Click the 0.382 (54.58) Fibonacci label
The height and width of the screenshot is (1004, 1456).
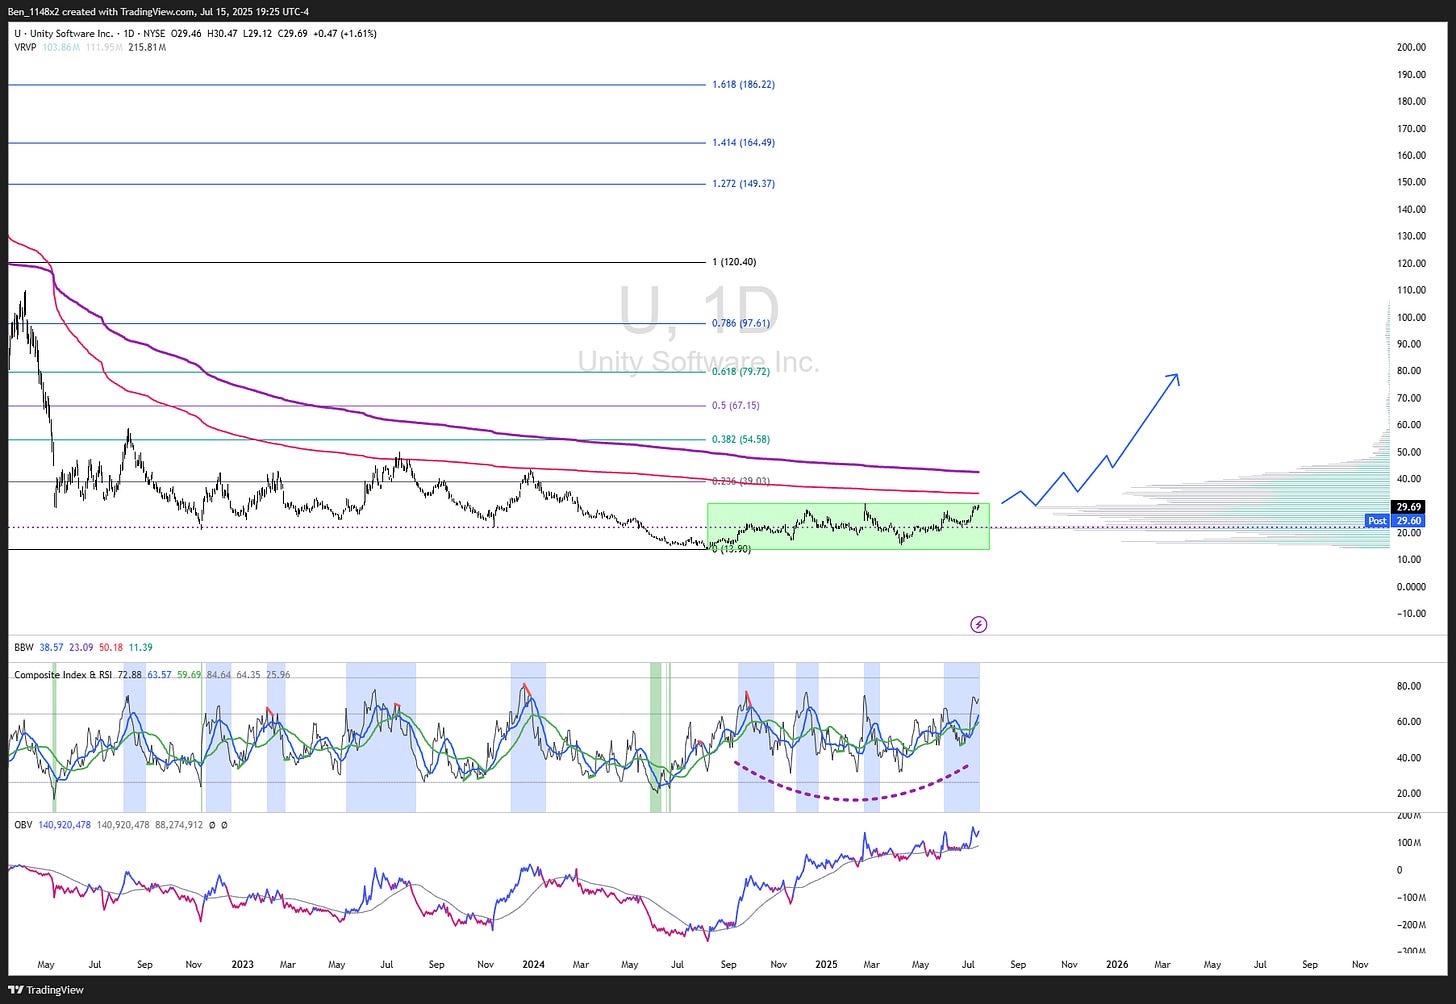[x=741, y=439]
